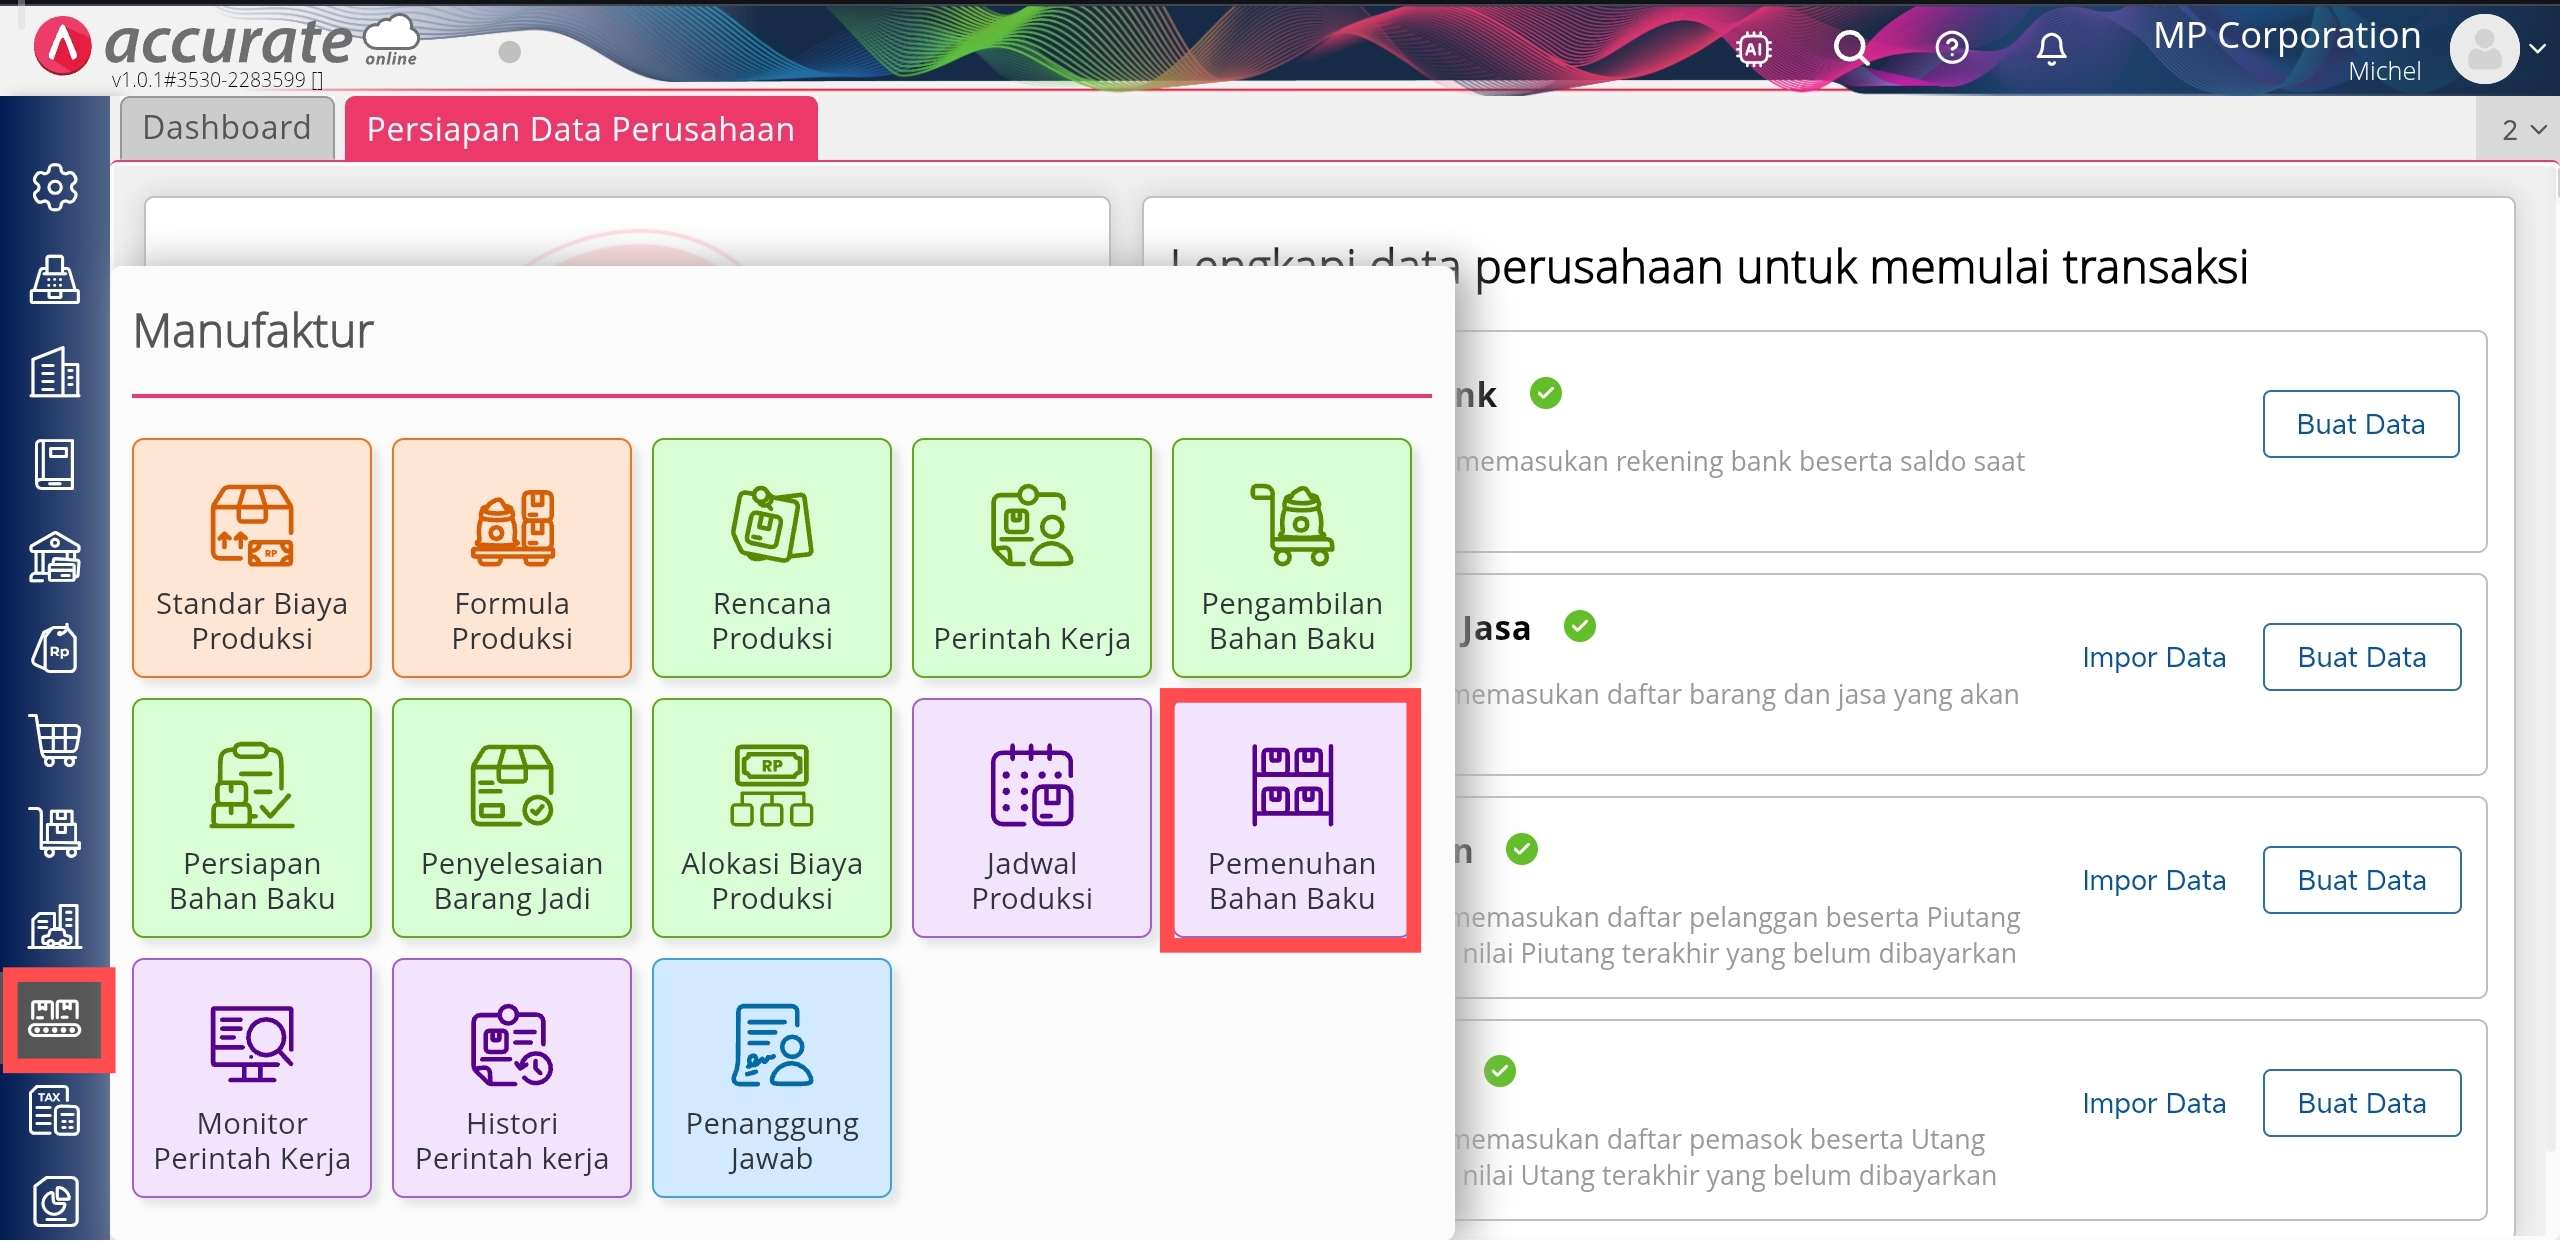Open the help question mark icon
Screen dimensions: 2560x1242
[x=1951, y=48]
